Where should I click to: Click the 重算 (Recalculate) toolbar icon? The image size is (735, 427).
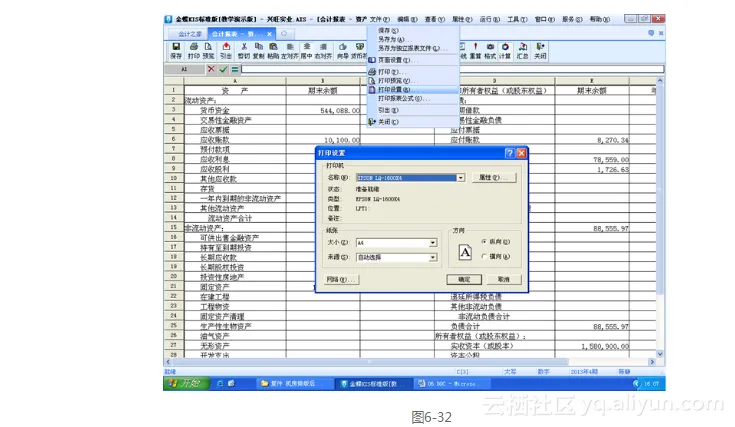coord(475,51)
